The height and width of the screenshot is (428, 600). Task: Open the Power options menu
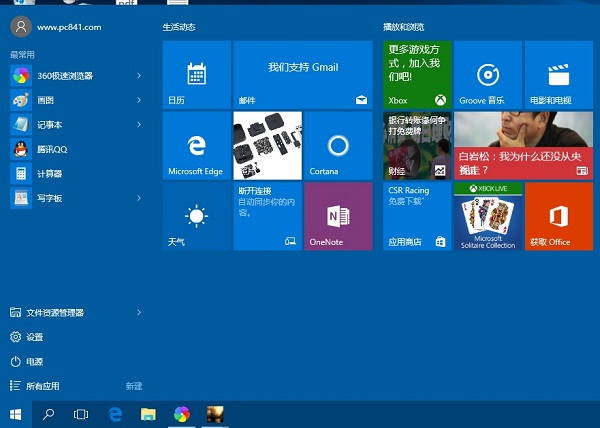tap(34, 361)
